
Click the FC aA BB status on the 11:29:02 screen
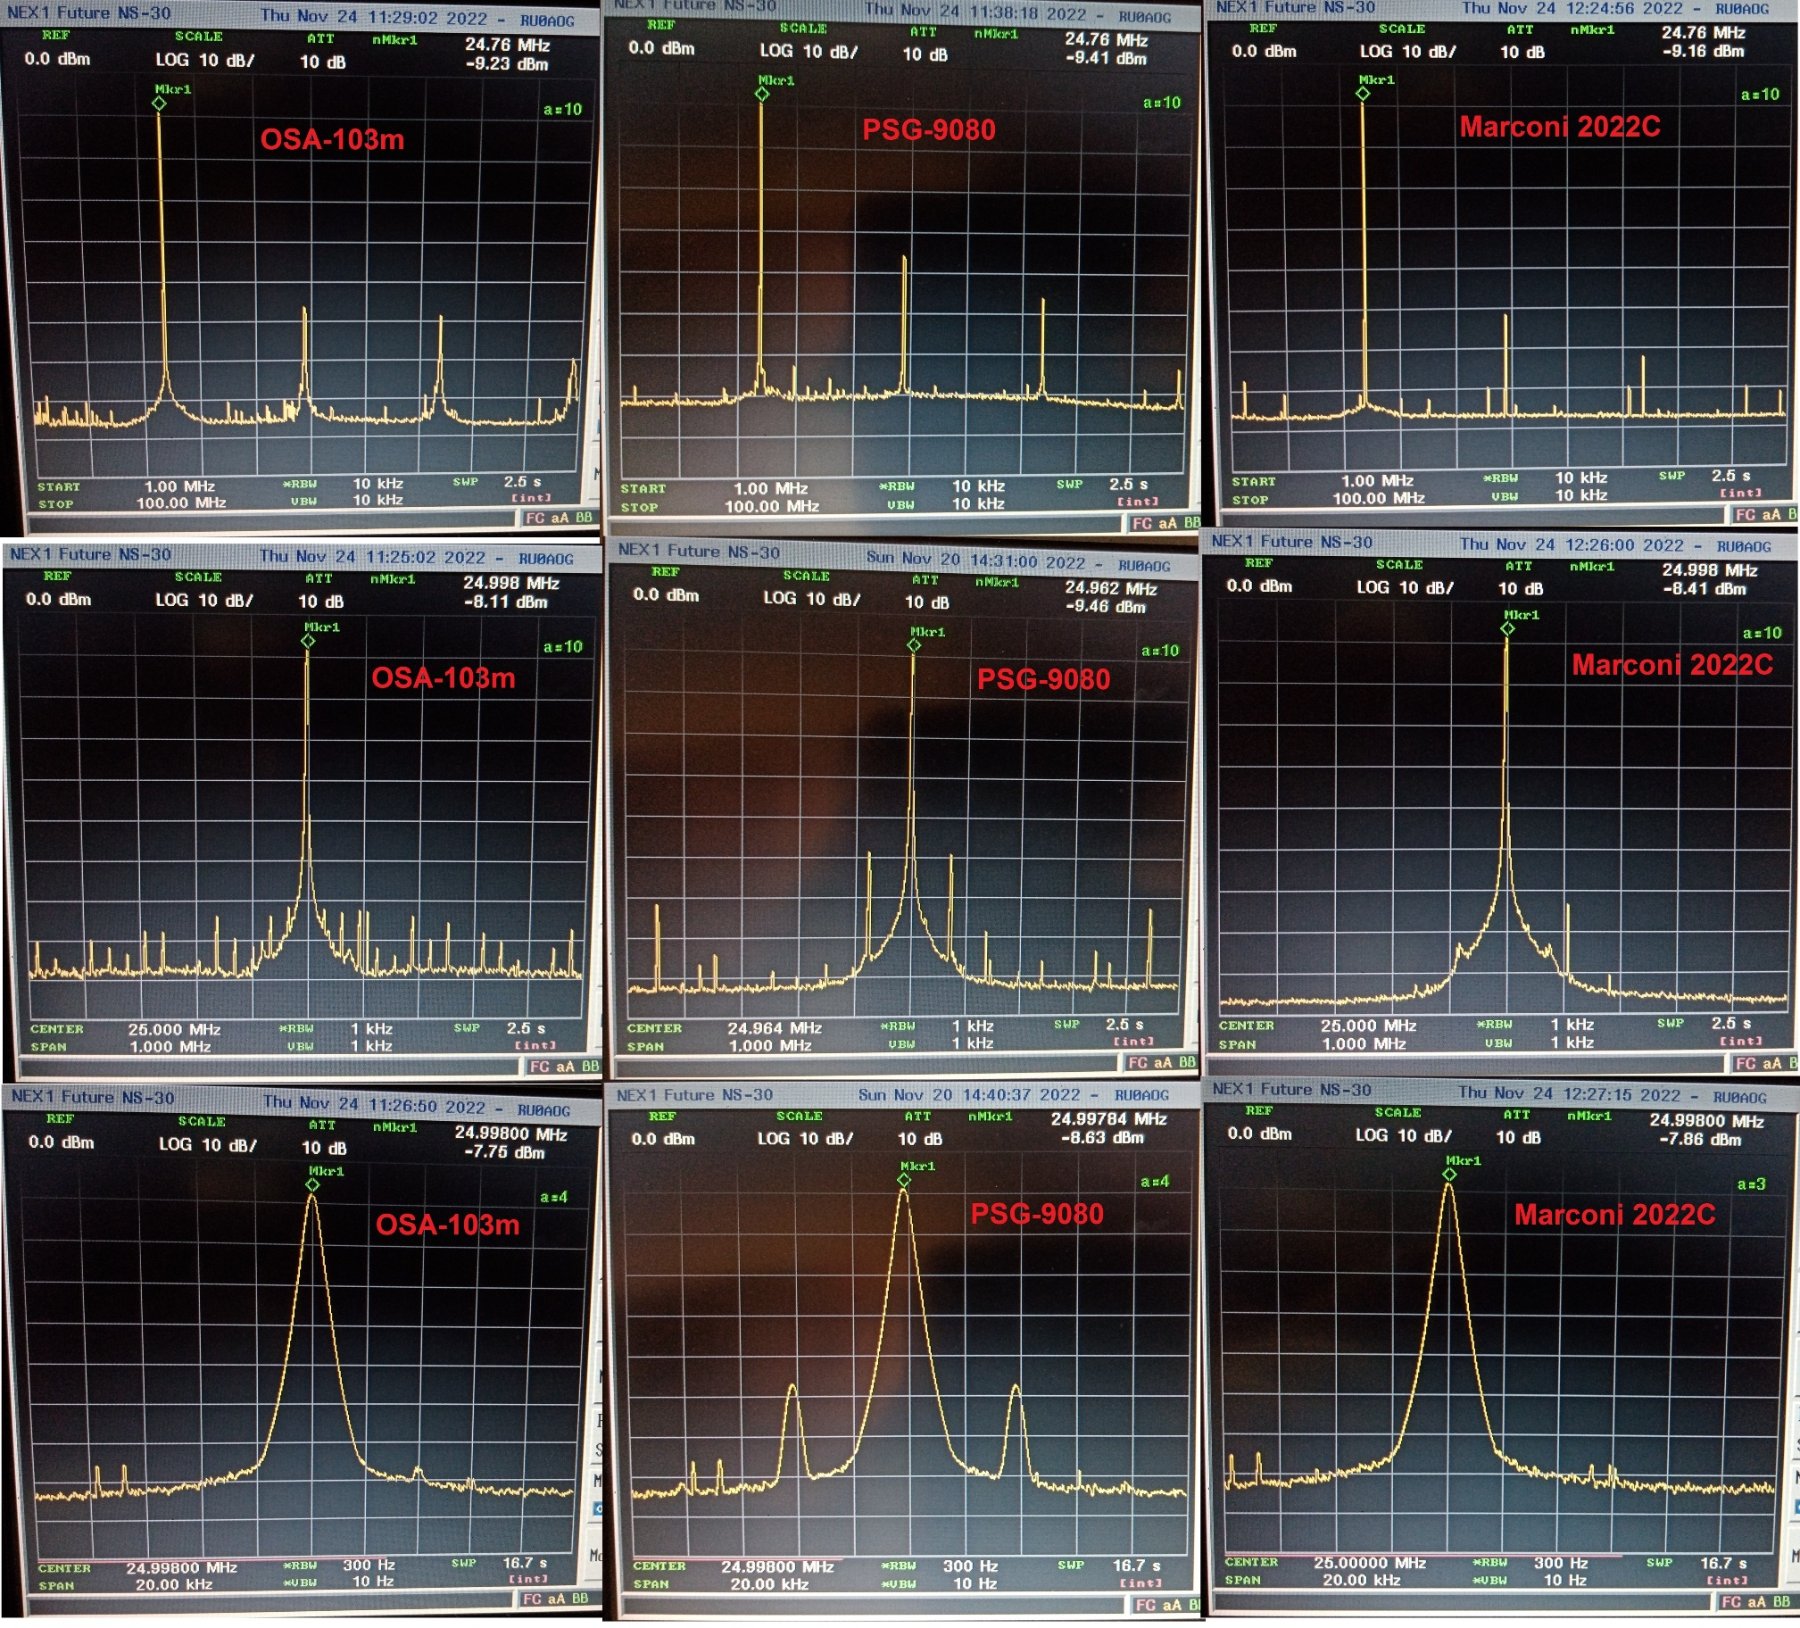(x=559, y=517)
